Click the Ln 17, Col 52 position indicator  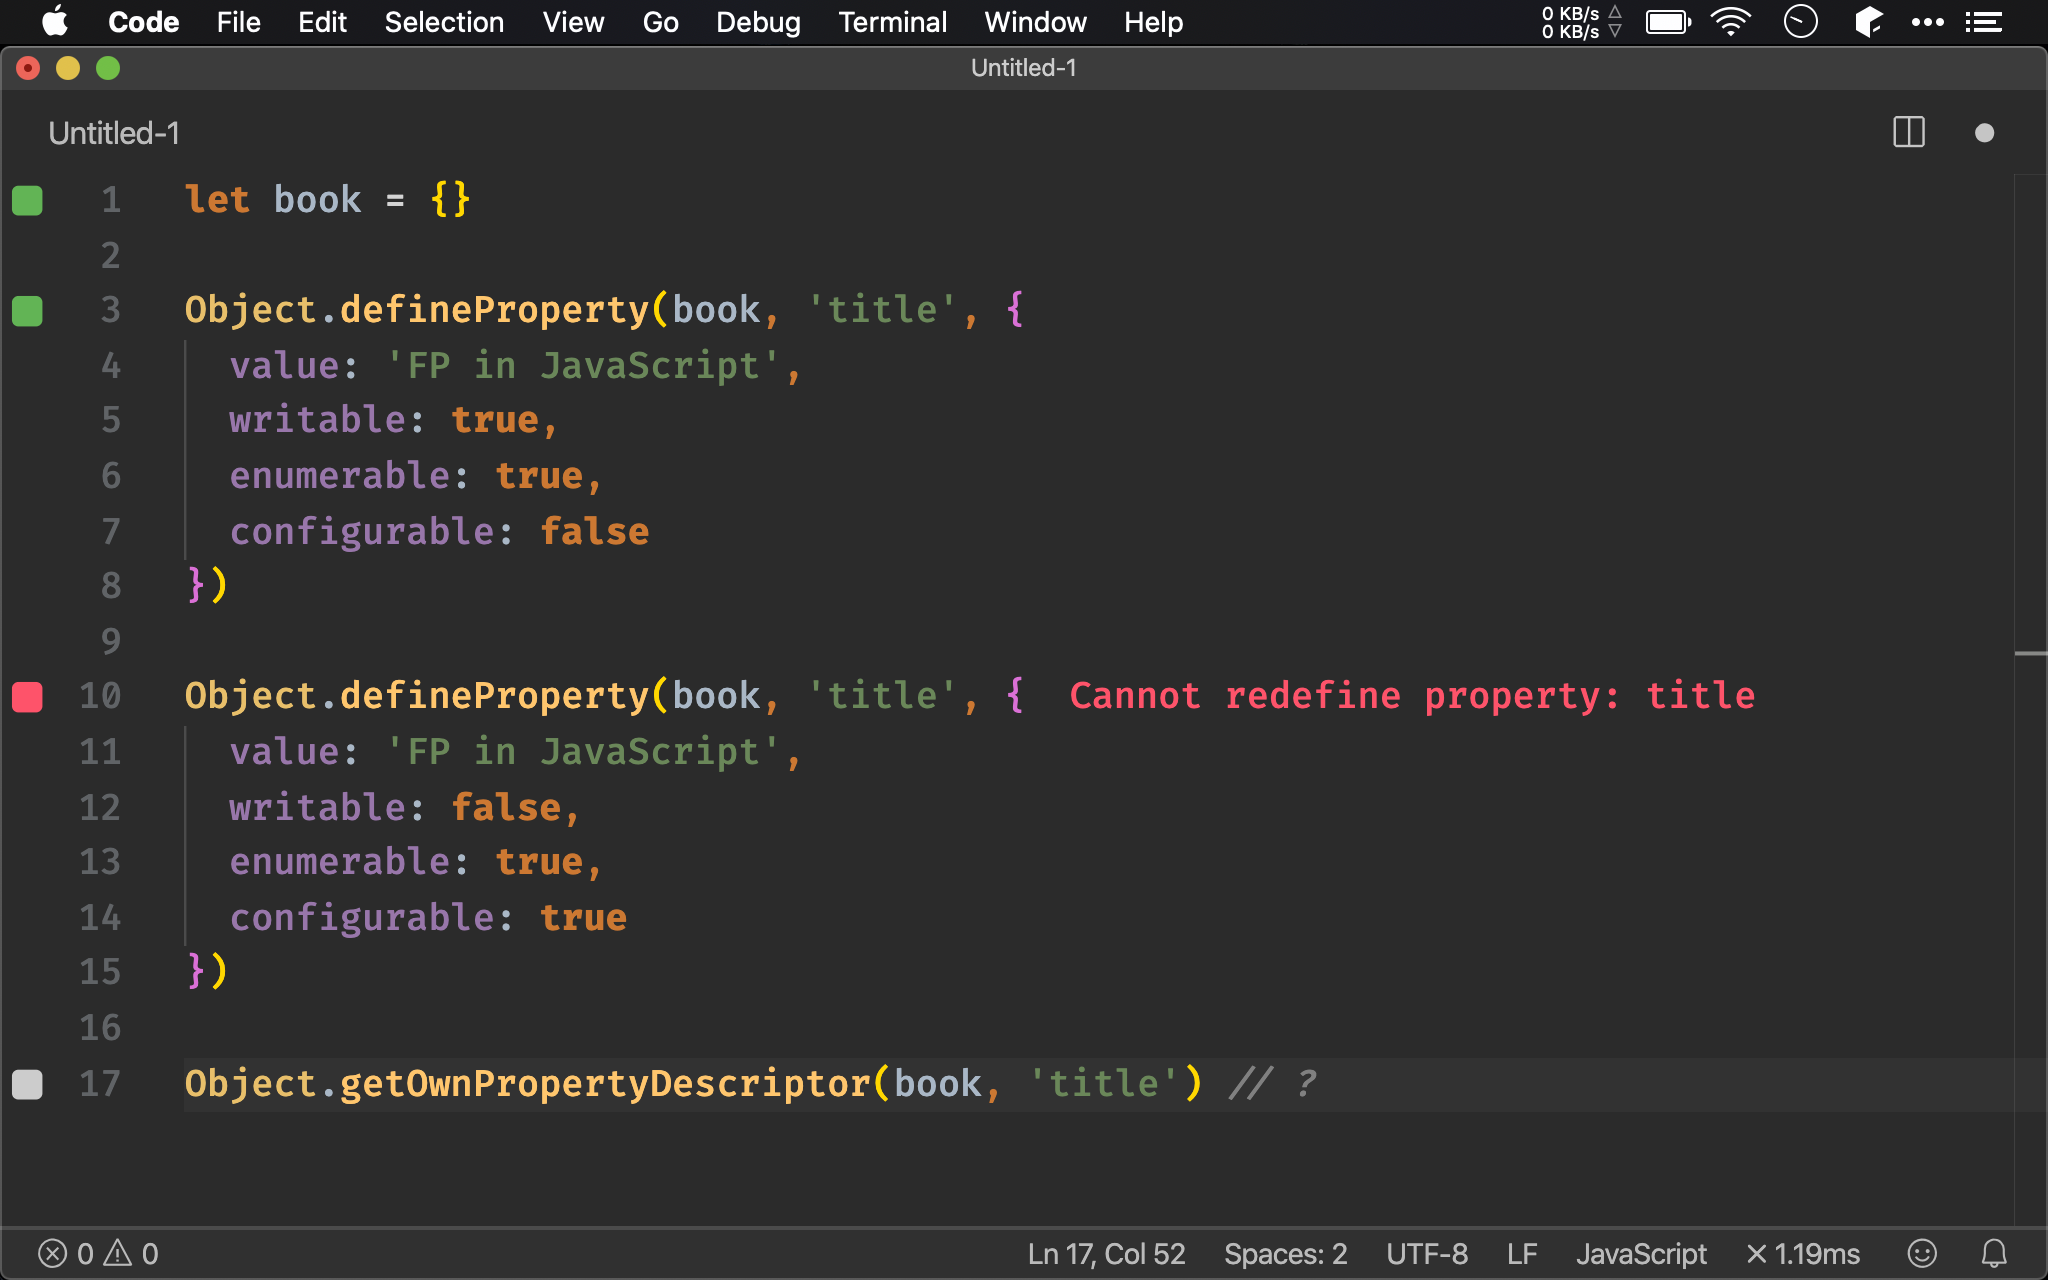[1106, 1253]
